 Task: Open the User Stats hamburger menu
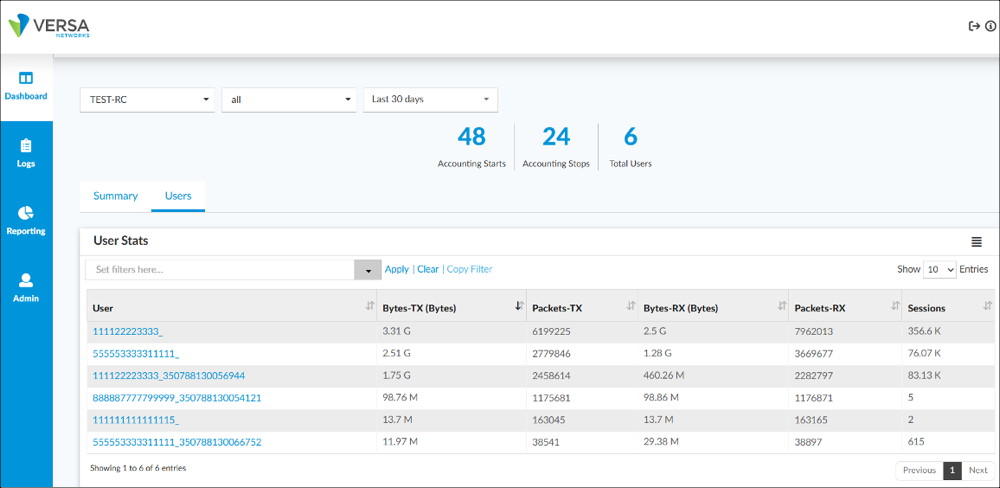coord(976,242)
